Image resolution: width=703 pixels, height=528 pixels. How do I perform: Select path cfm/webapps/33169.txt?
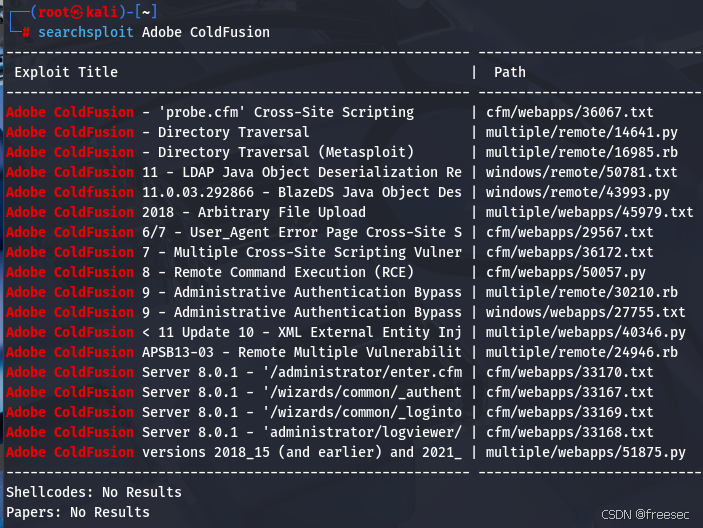pyautogui.click(x=570, y=412)
